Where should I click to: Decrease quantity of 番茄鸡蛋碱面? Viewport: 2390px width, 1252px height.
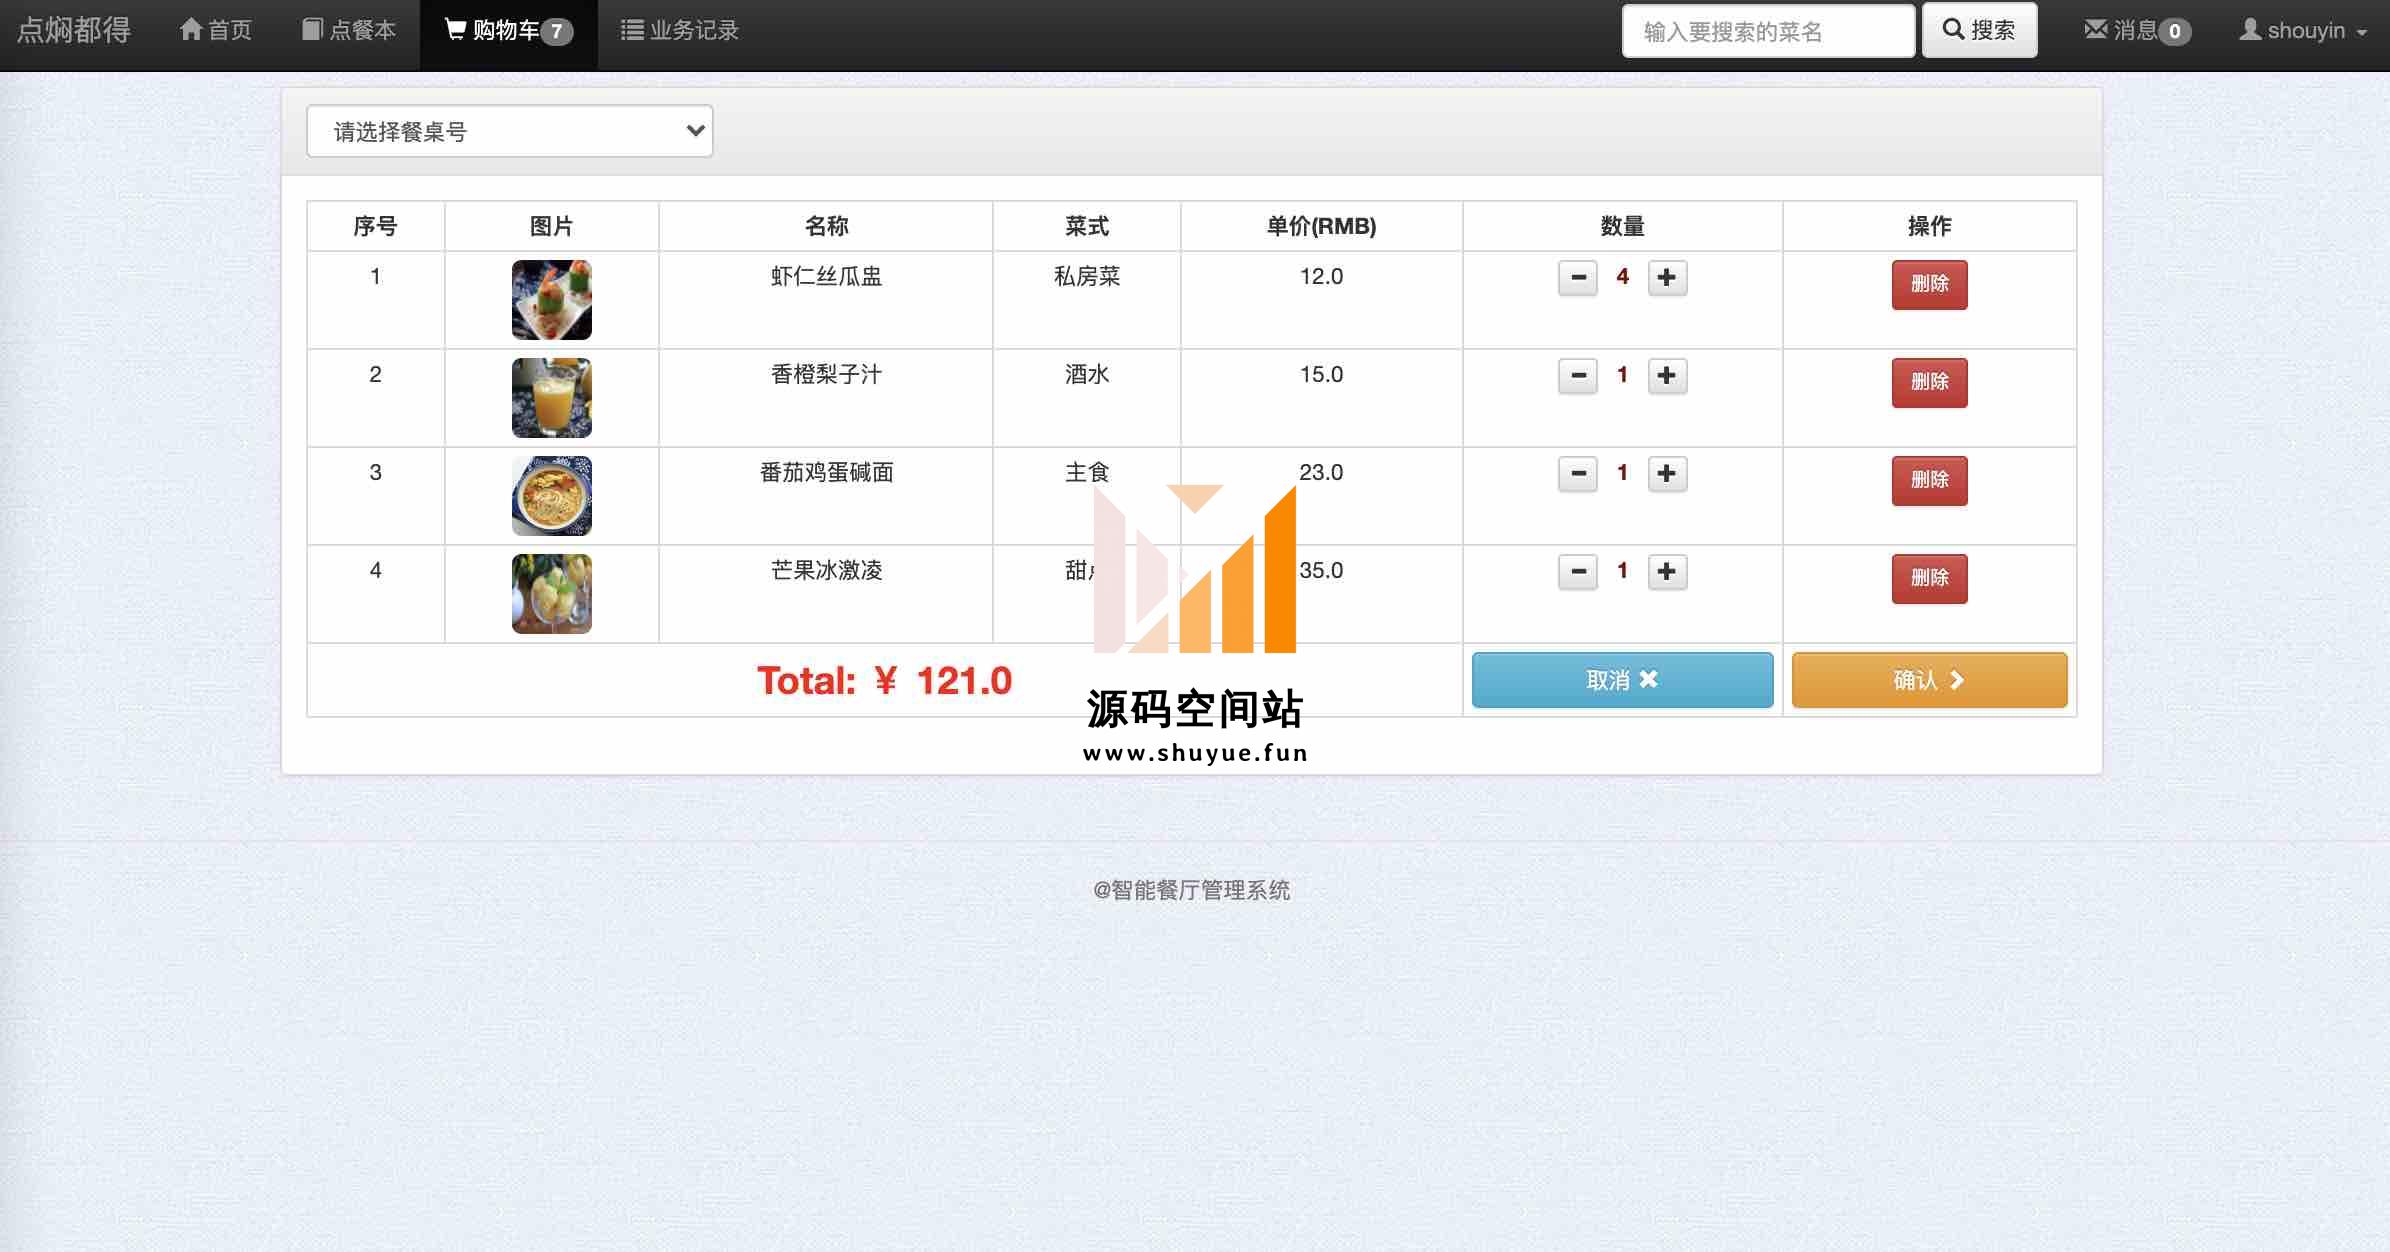tap(1578, 474)
